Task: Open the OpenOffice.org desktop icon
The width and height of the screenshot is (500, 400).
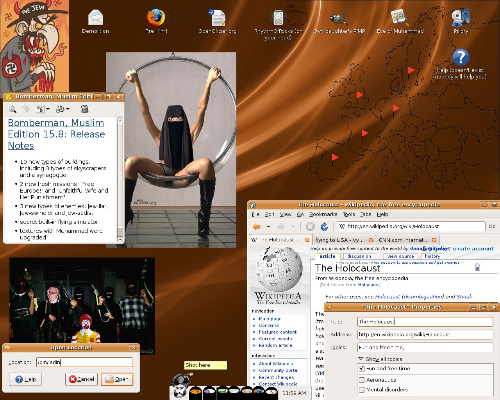Action: click(x=217, y=18)
